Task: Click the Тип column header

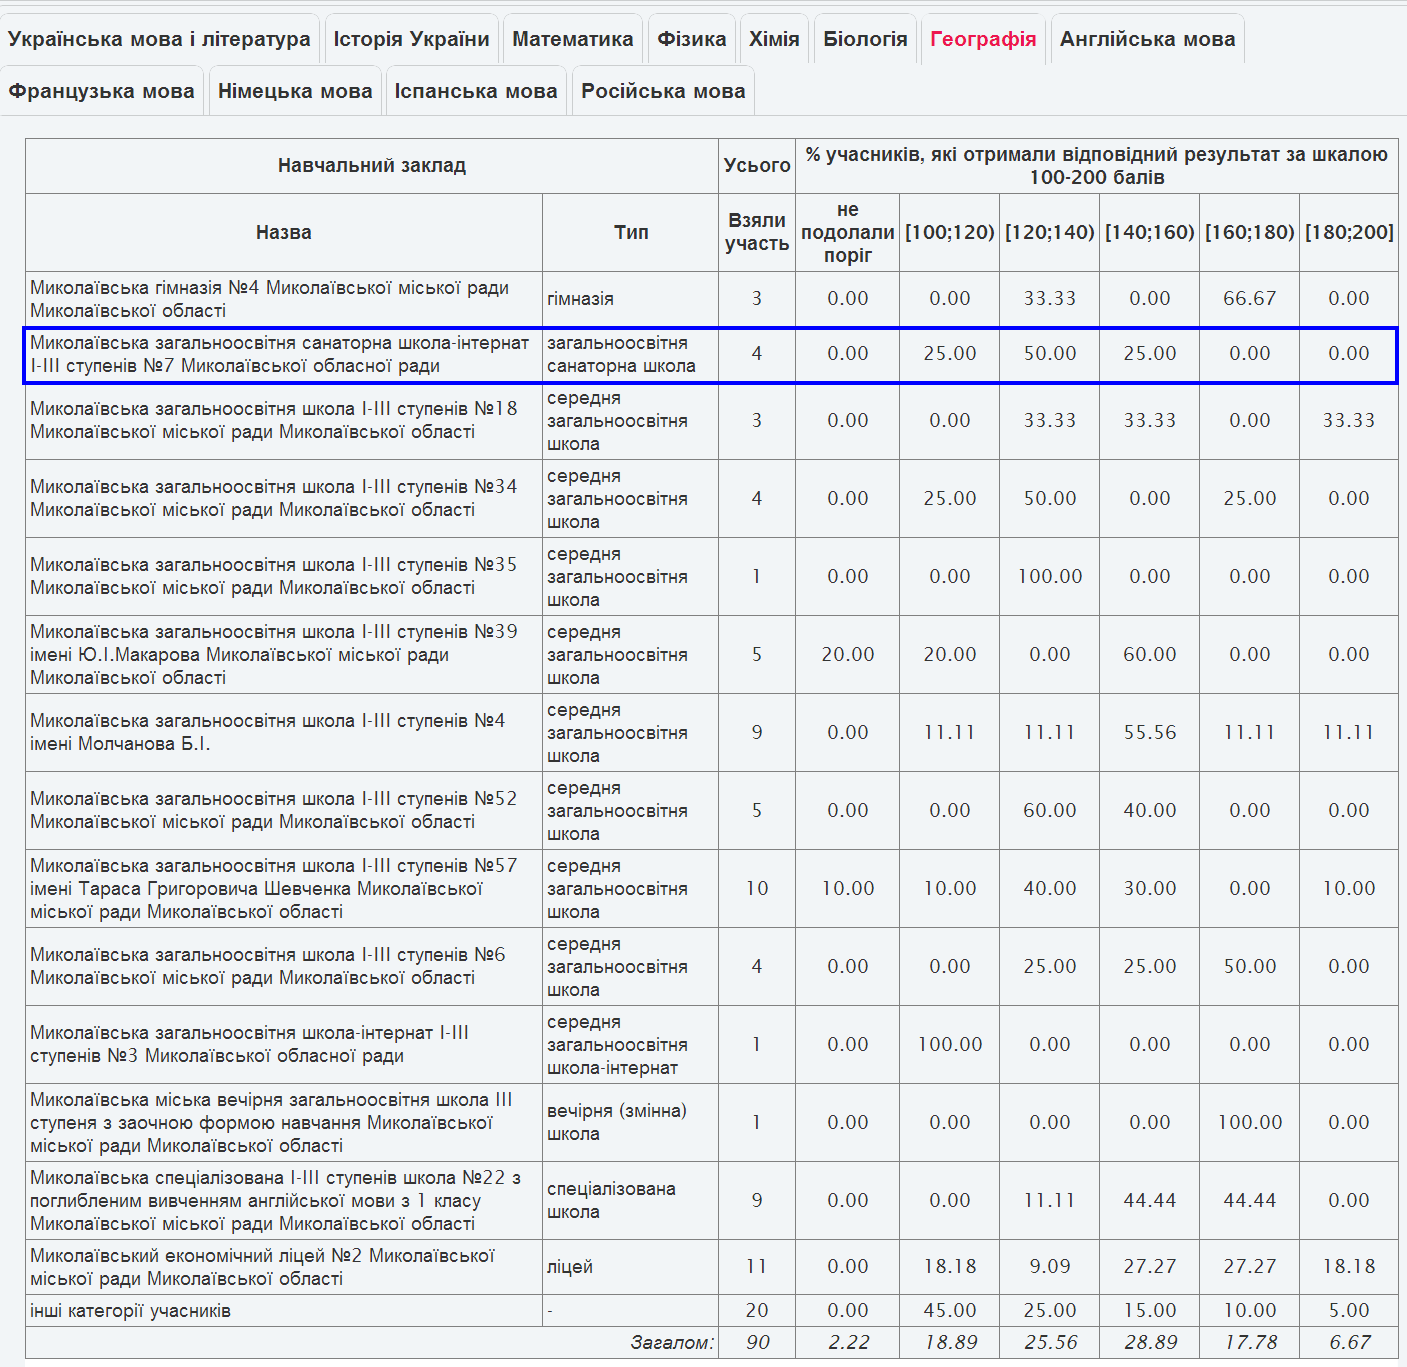Action: [631, 232]
